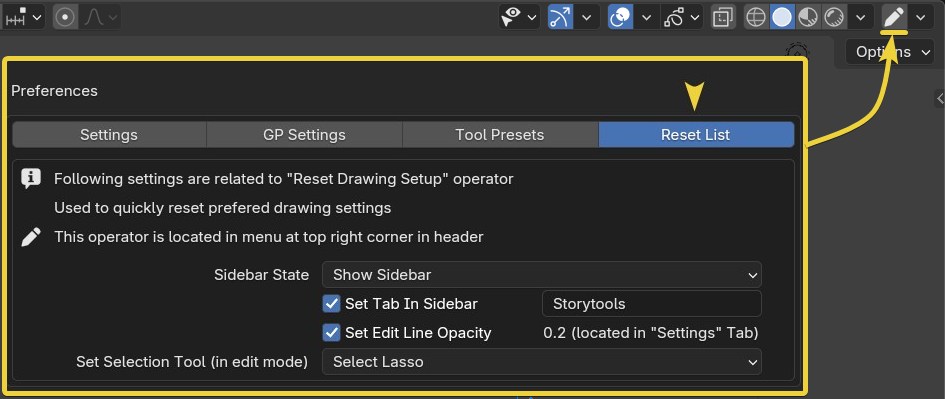
Task: Click the selectability and visibility eye icon
Action: pyautogui.click(x=511, y=17)
